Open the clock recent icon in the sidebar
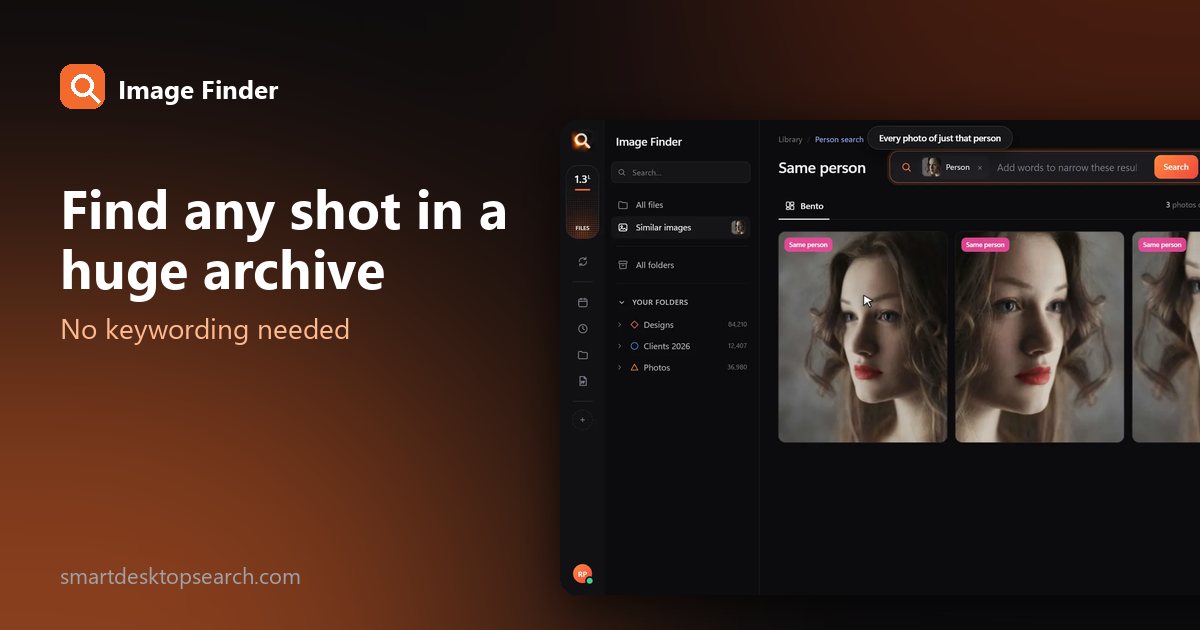 [x=582, y=328]
